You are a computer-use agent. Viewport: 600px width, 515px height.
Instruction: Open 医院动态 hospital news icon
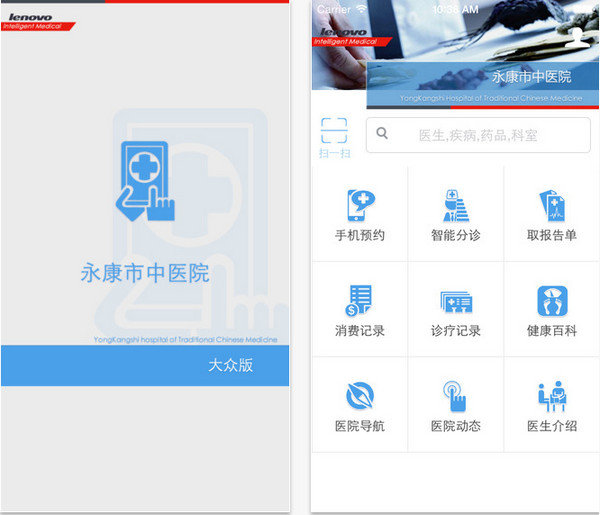[x=455, y=396]
